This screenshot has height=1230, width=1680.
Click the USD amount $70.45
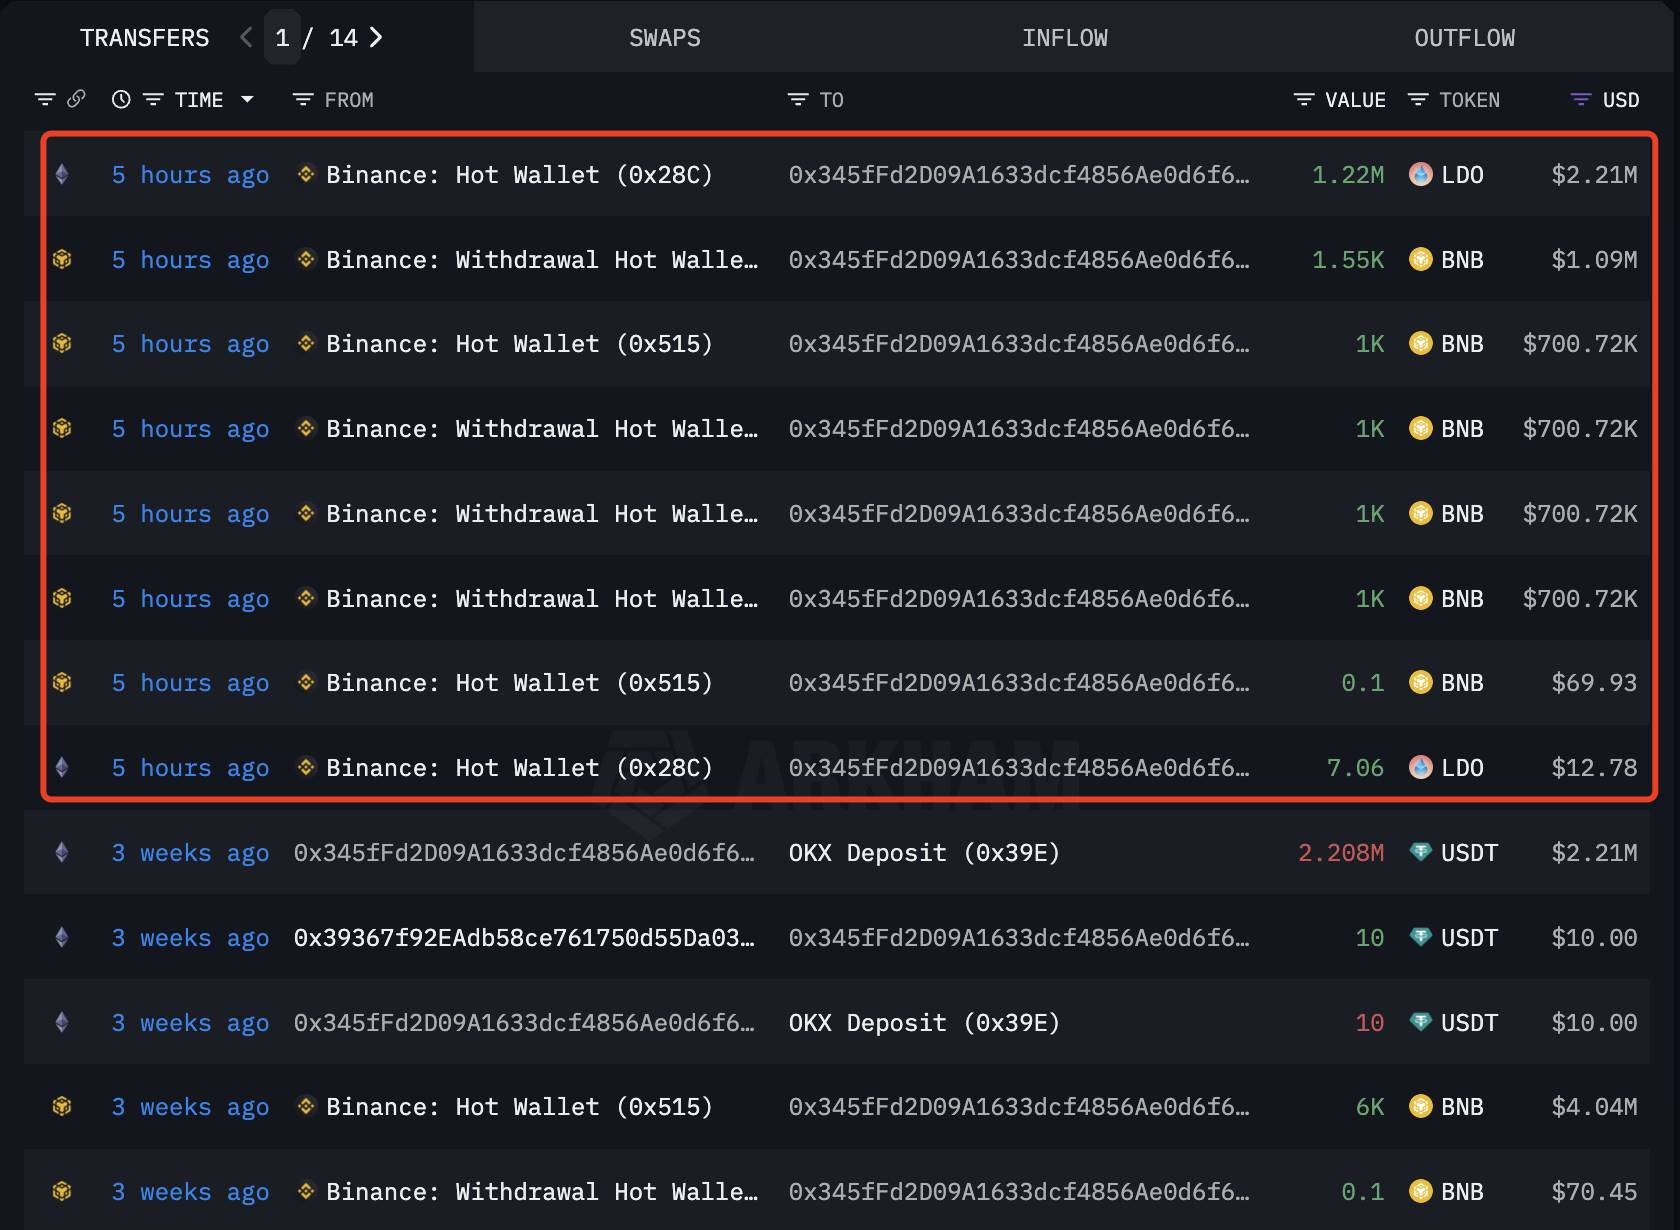[x=1594, y=1192]
